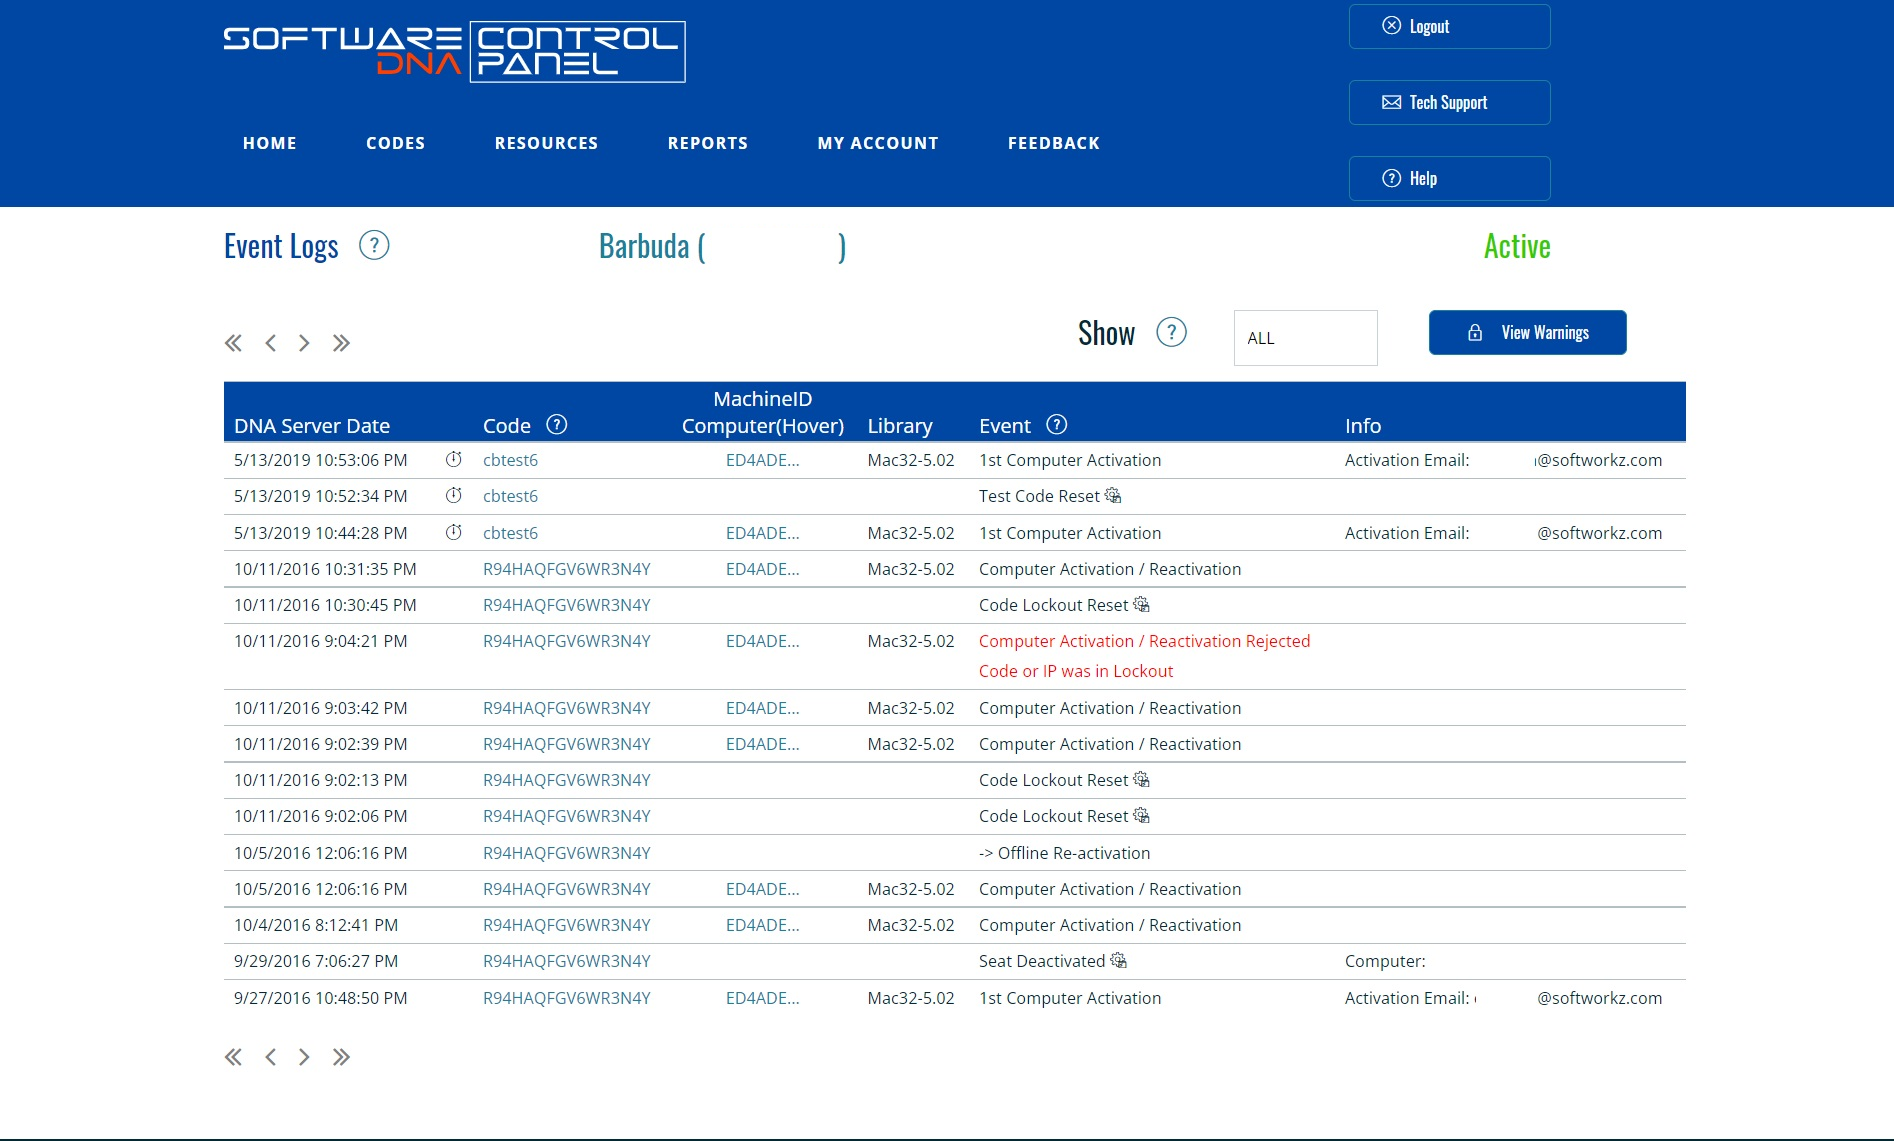1894x1141 pixels.
Task: Open help icon next to Event Logs
Action: (374, 245)
